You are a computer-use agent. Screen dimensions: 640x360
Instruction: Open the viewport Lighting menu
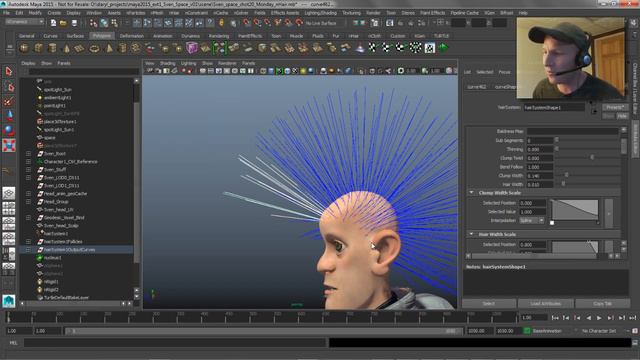pos(189,63)
